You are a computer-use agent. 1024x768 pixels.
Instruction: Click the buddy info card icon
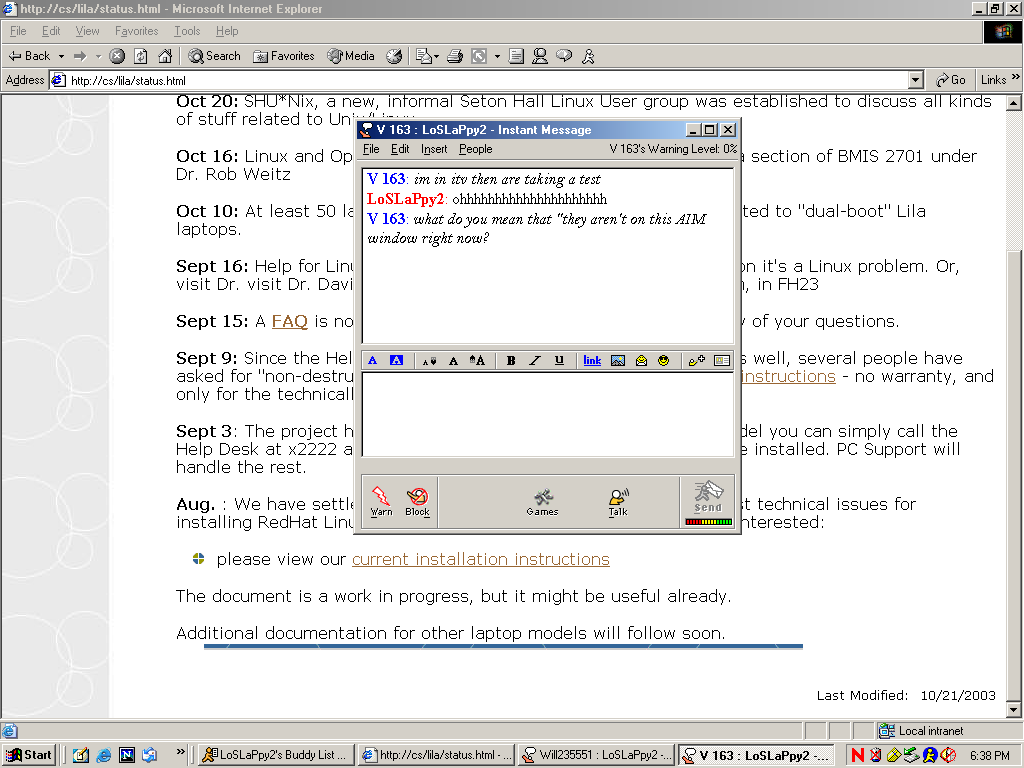[722, 360]
